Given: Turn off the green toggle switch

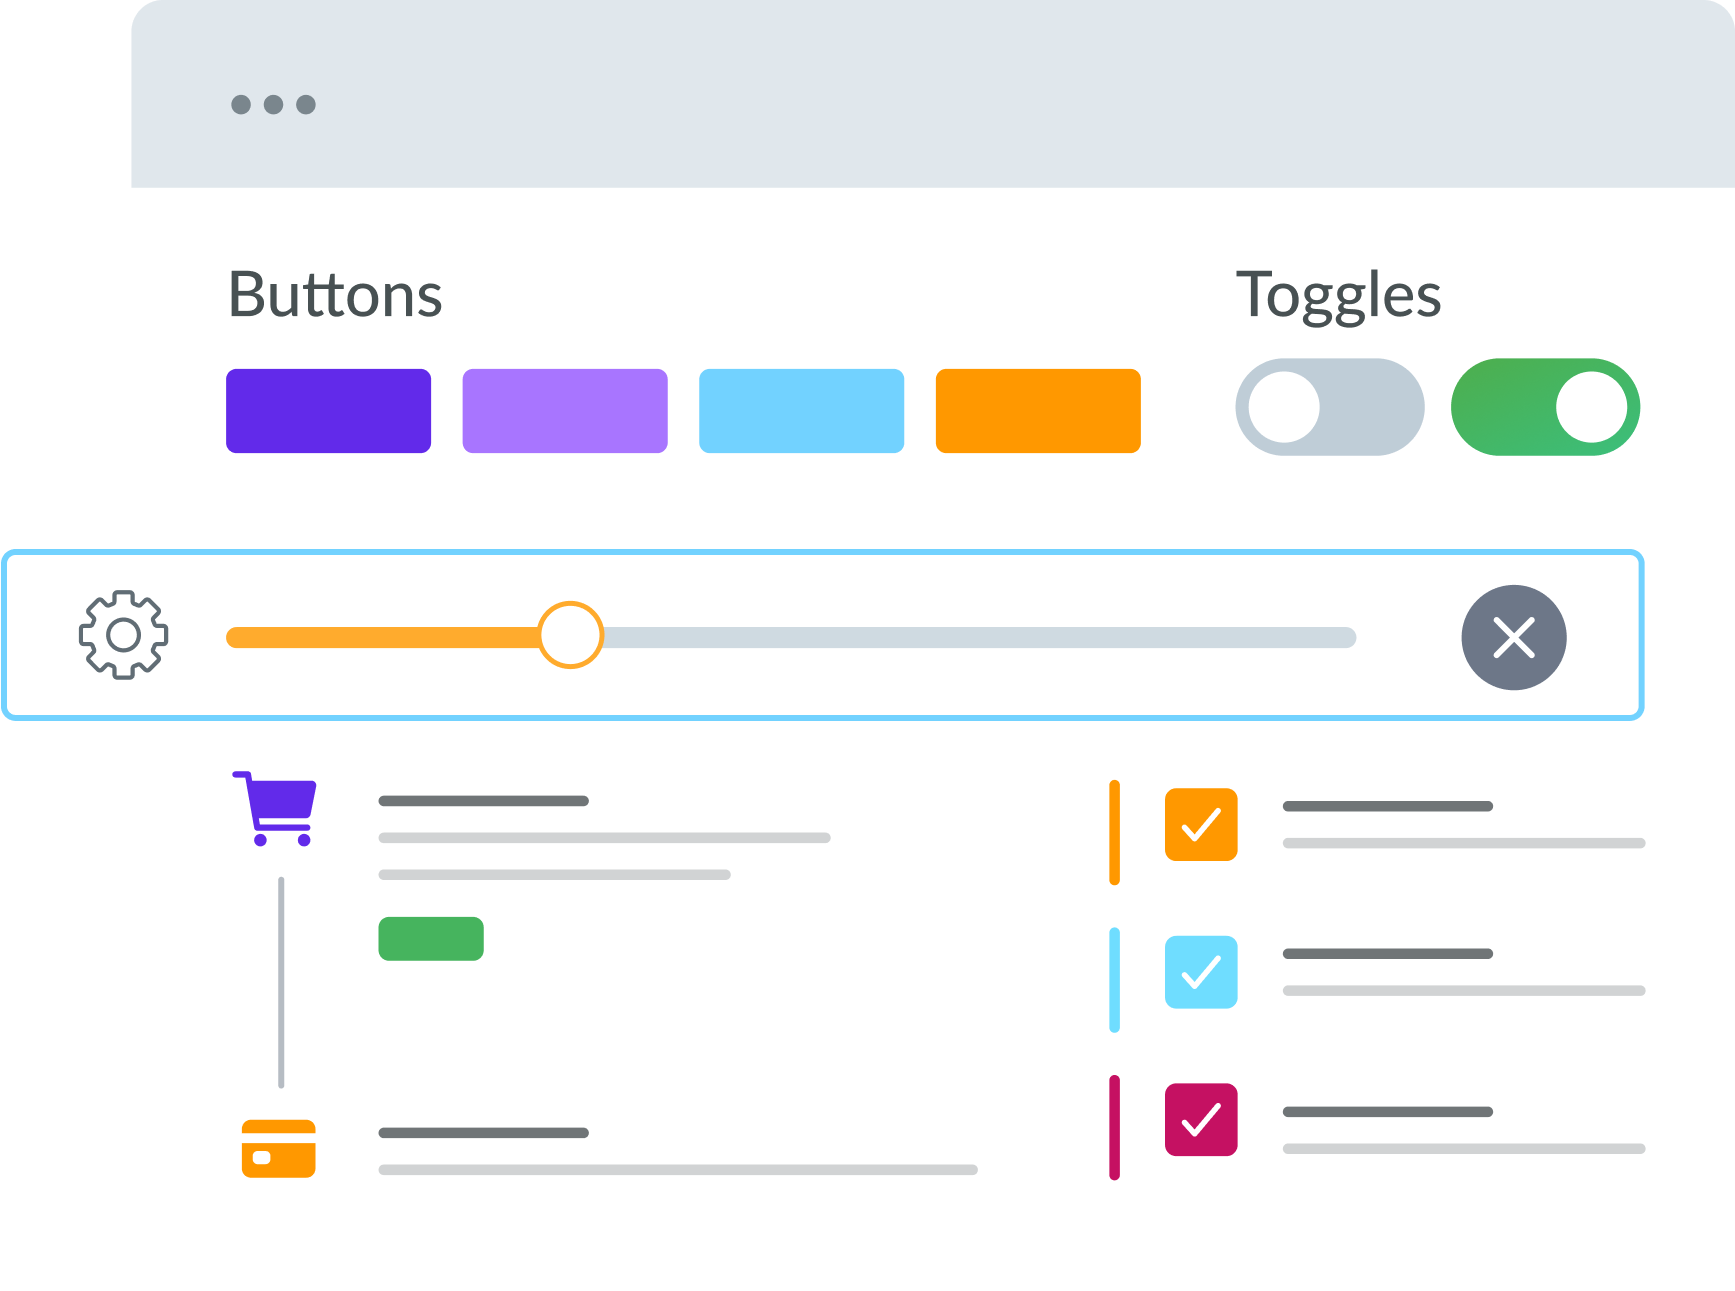Looking at the screenshot, I should [1545, 407].
